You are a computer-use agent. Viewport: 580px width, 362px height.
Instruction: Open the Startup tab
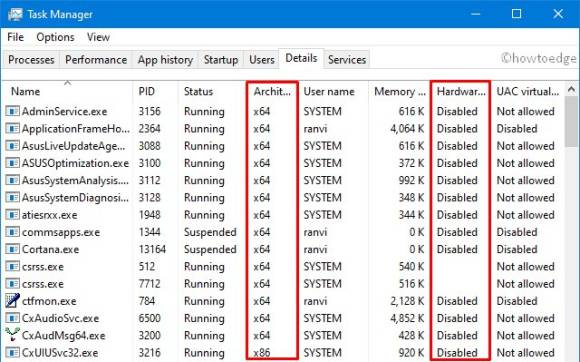click(x=221, y=60)
